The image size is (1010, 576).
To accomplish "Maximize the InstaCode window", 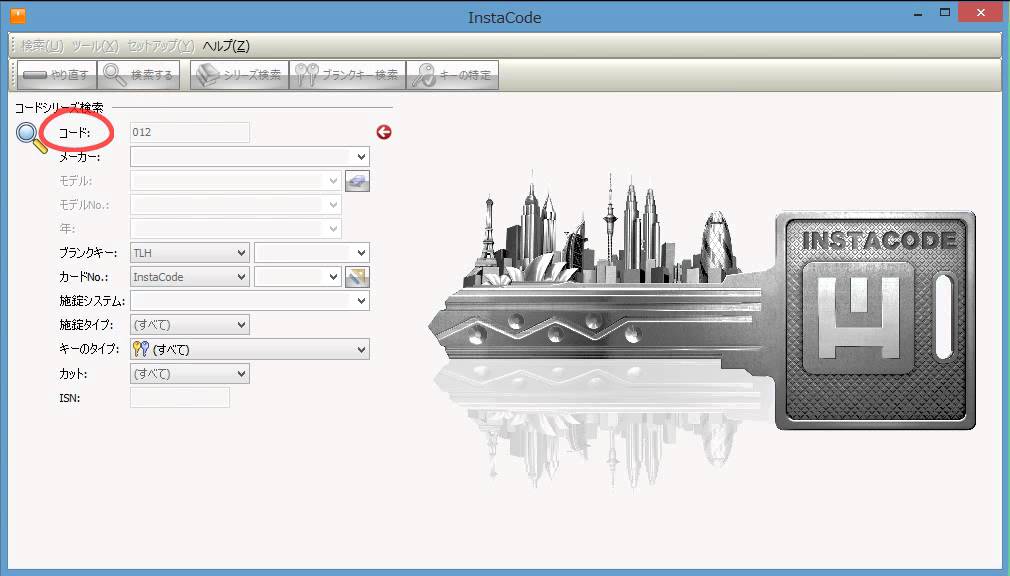I will pyautogui.click(x=944, y=12).
